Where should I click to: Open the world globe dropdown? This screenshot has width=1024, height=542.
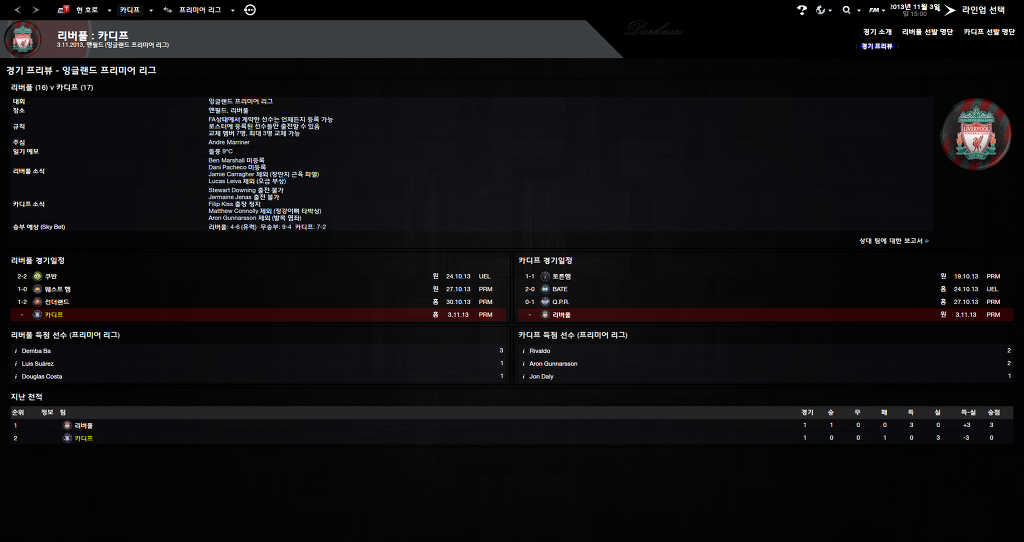822,10
